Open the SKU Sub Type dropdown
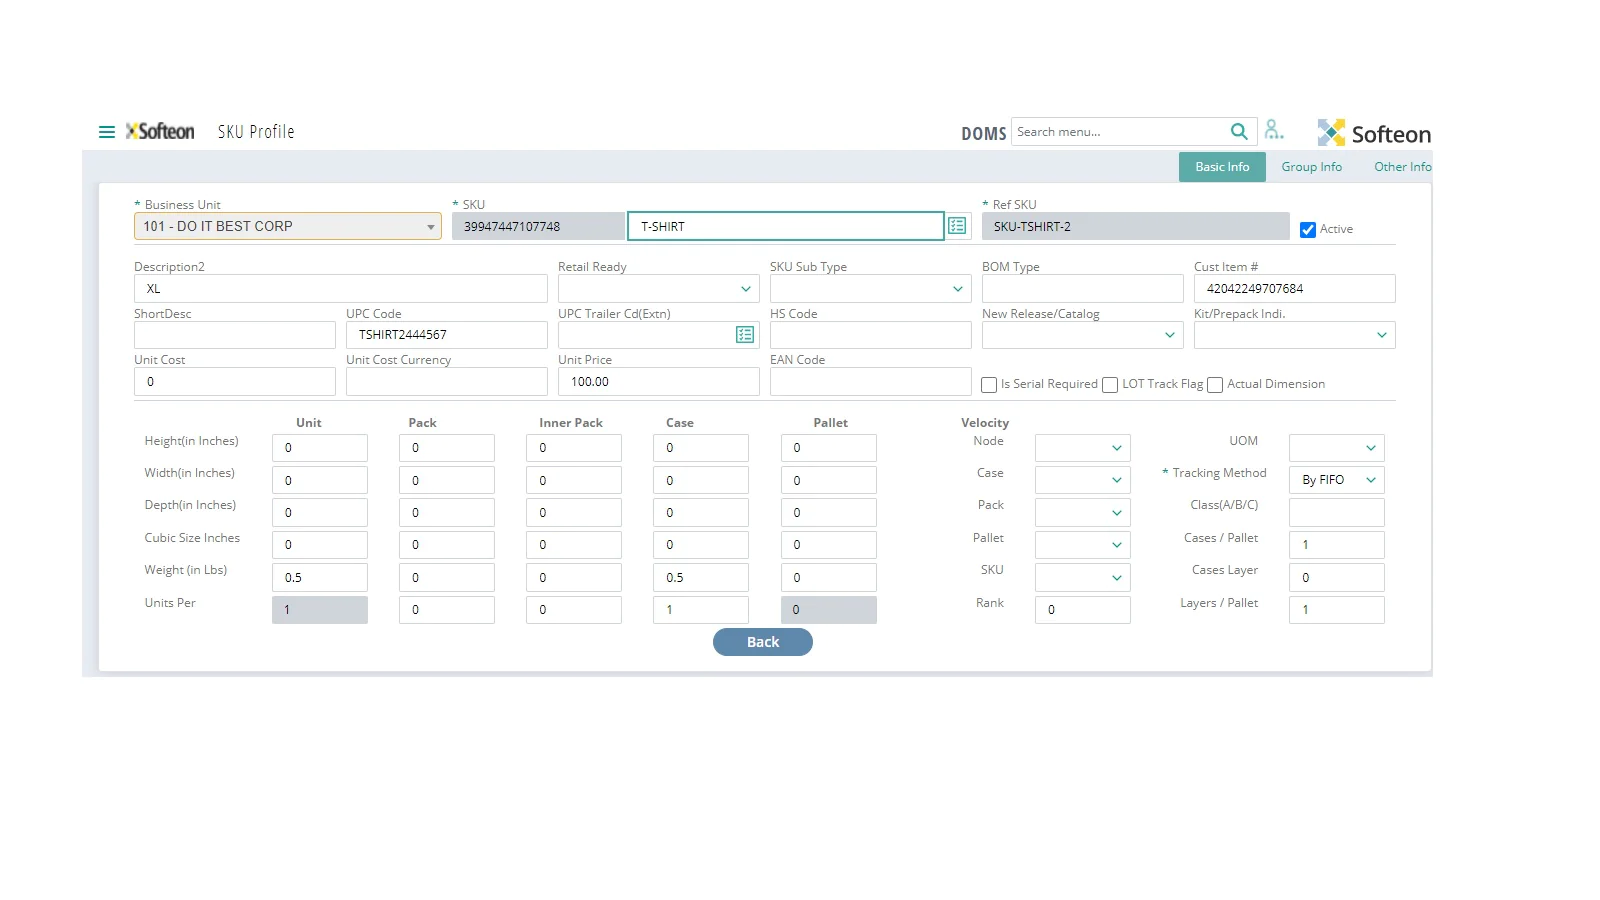Viewport: 1600px width, 900px height. click(x=957, y=289)
